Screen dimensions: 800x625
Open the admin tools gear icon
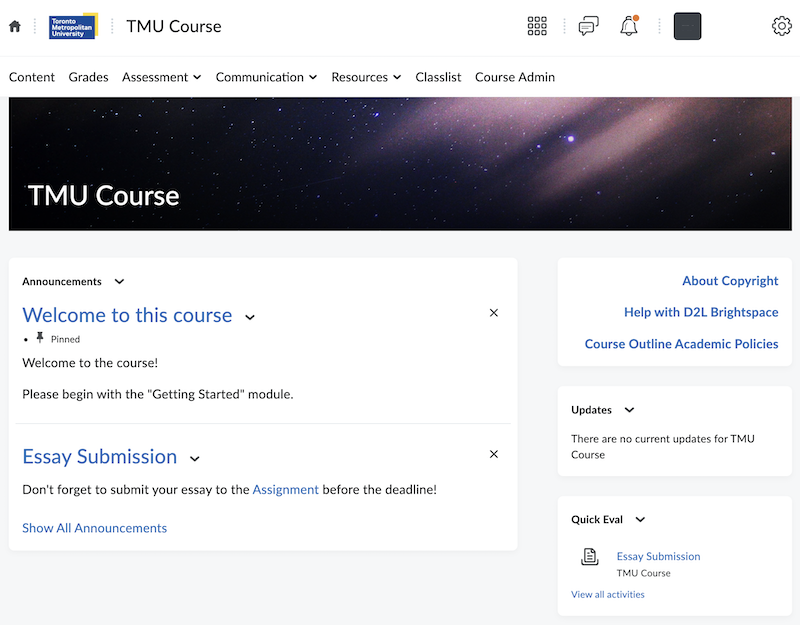pyautogui.click(x=781, y=27)
